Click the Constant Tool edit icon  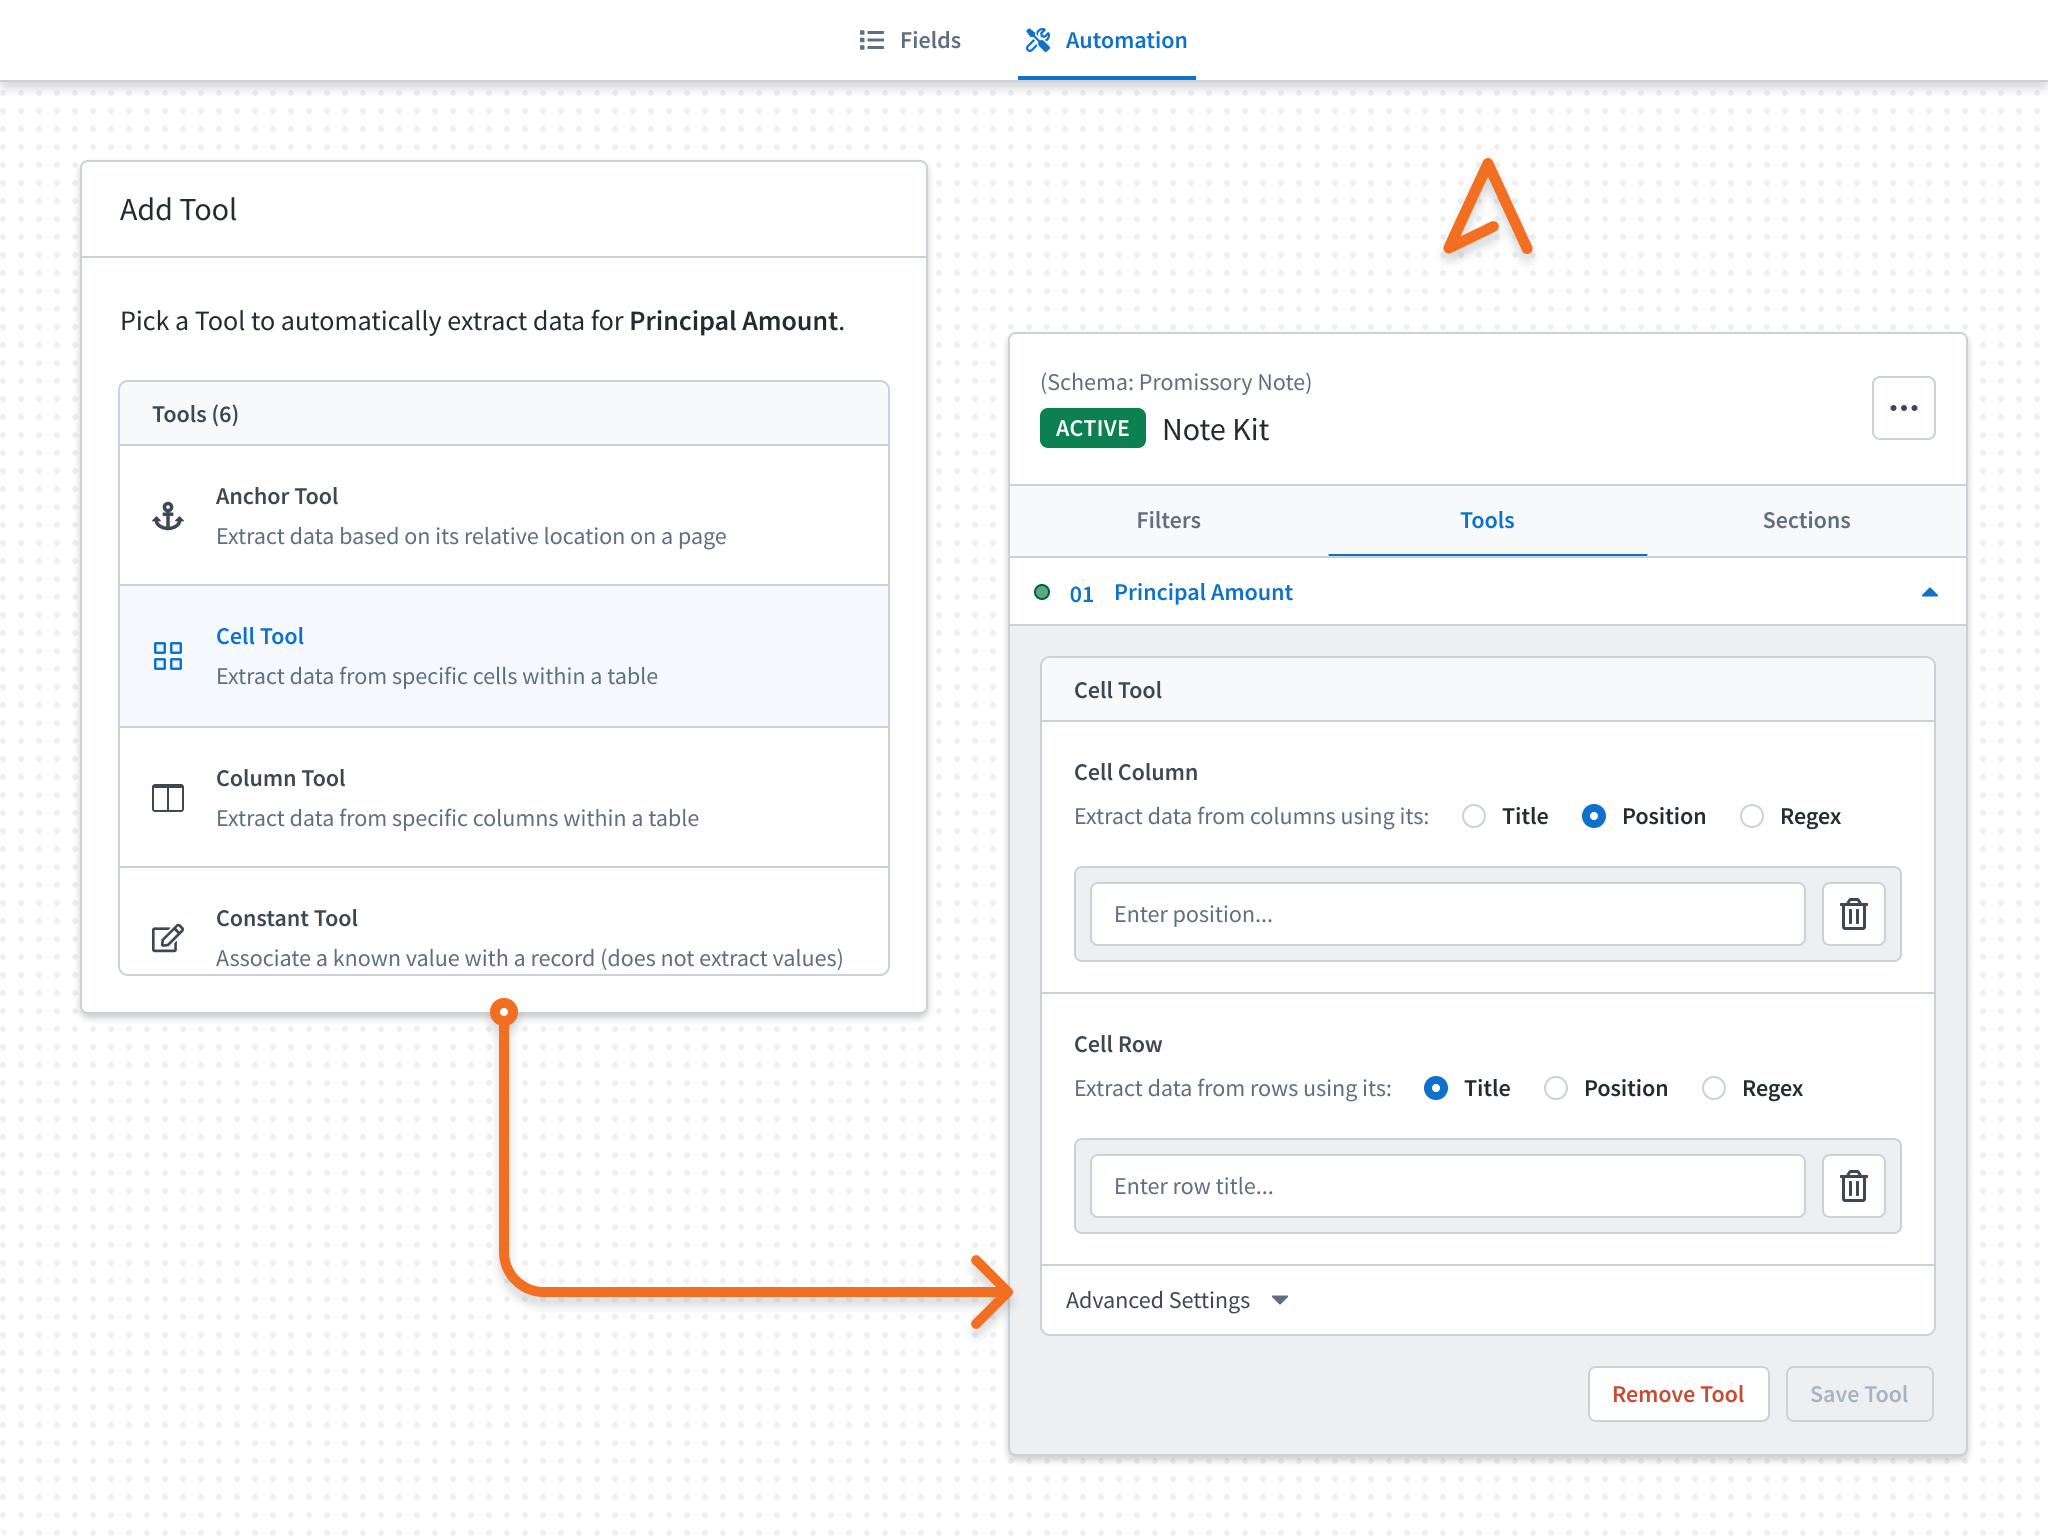coord(168,938)
